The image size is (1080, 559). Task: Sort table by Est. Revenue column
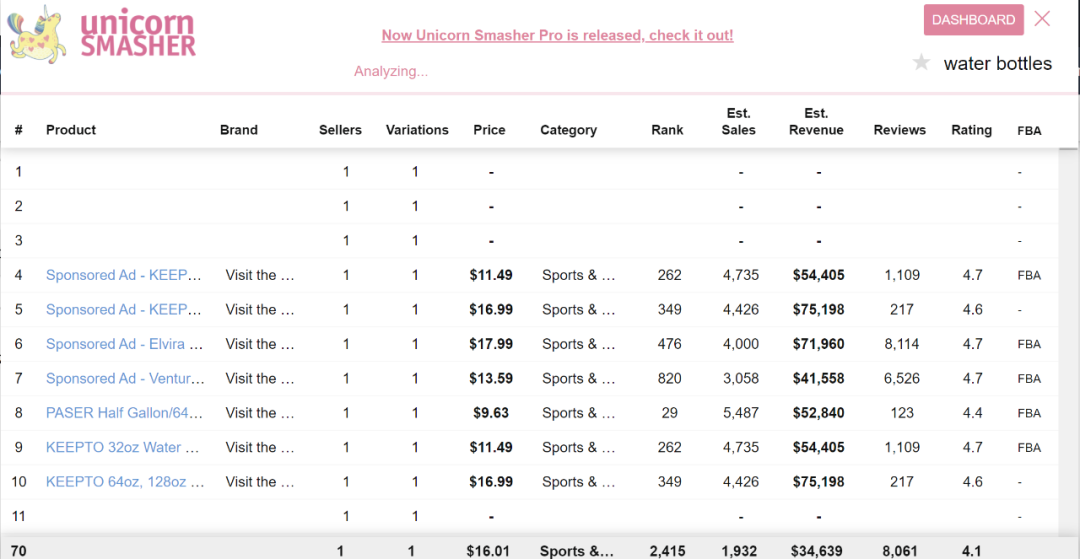816,121
